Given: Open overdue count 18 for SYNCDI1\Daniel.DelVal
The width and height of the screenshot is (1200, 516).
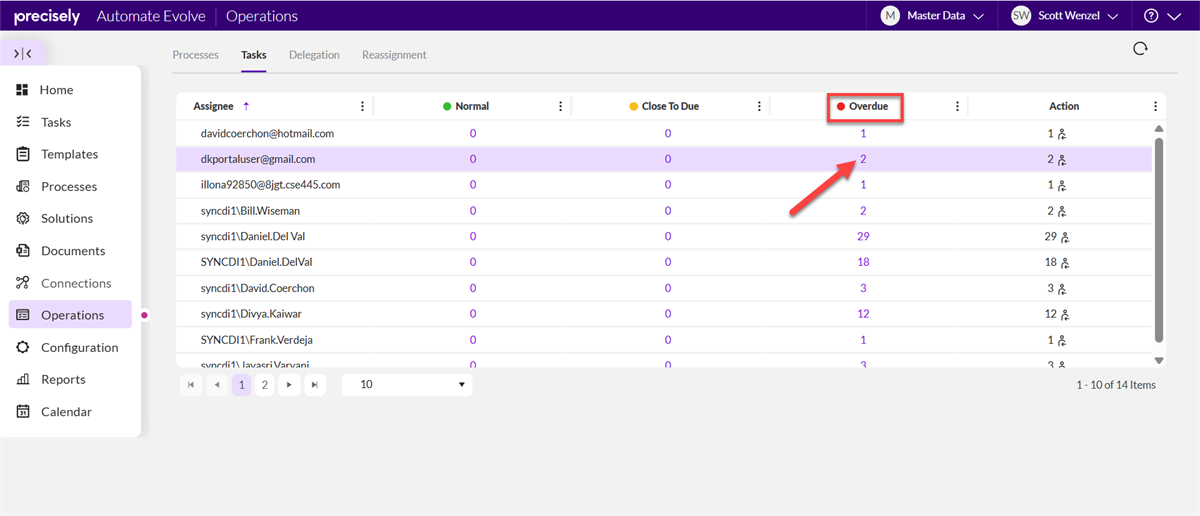Looking at the screenshot, I should pyautogui.click(x=863, y=263).
